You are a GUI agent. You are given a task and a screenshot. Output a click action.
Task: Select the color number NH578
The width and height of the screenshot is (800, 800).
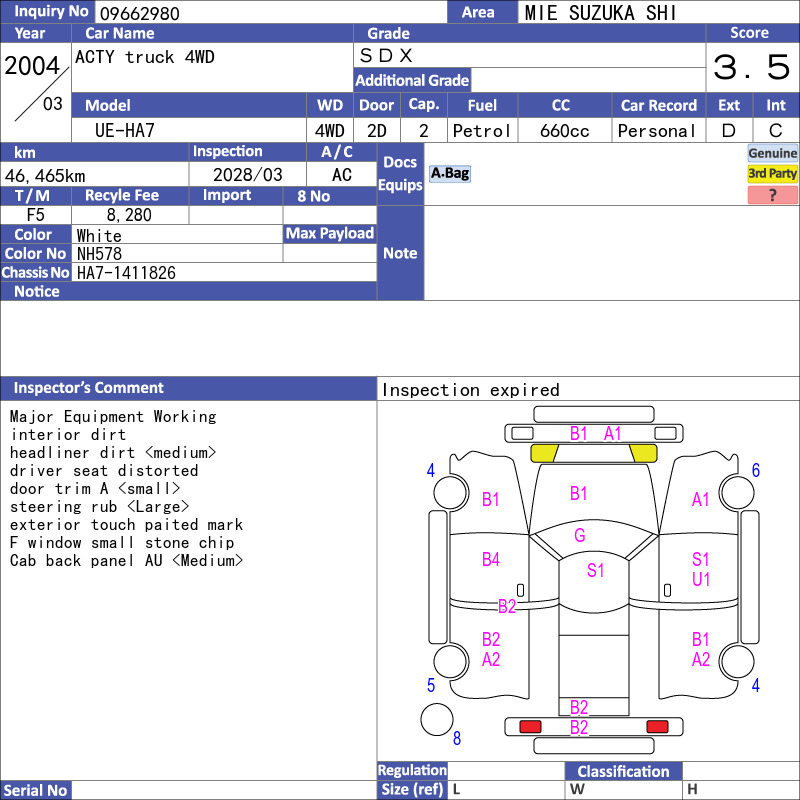pos(99,254)
